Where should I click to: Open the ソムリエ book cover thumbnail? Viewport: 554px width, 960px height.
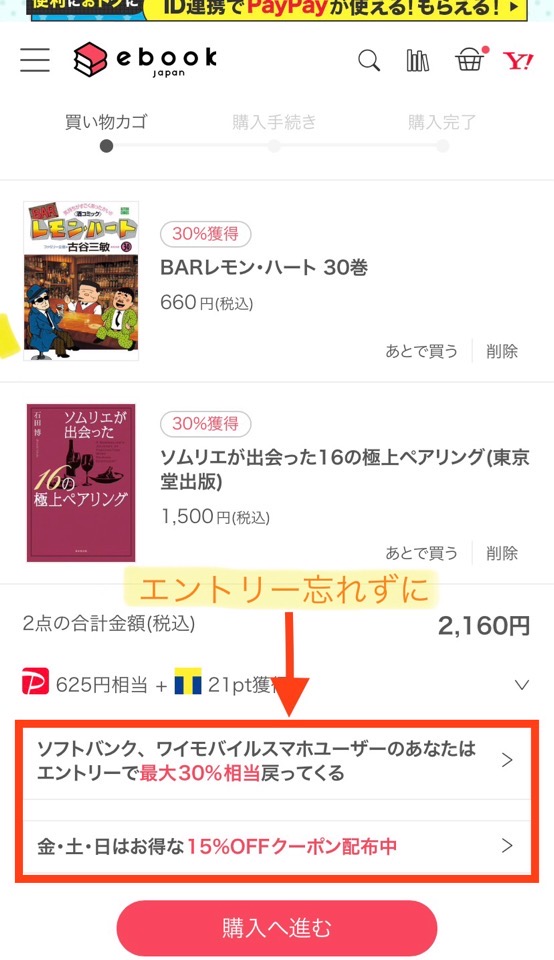[x=81, y=482]
